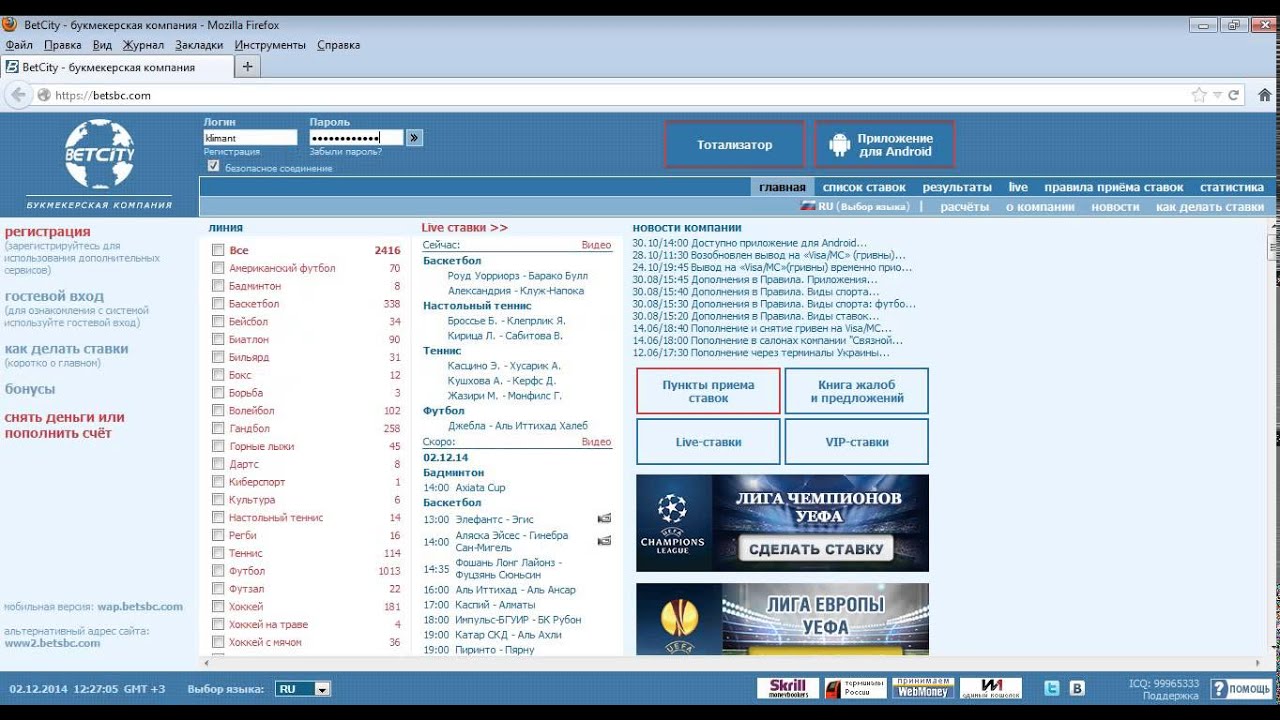Open the address bar history dropdown arrow

point(1217,95)
